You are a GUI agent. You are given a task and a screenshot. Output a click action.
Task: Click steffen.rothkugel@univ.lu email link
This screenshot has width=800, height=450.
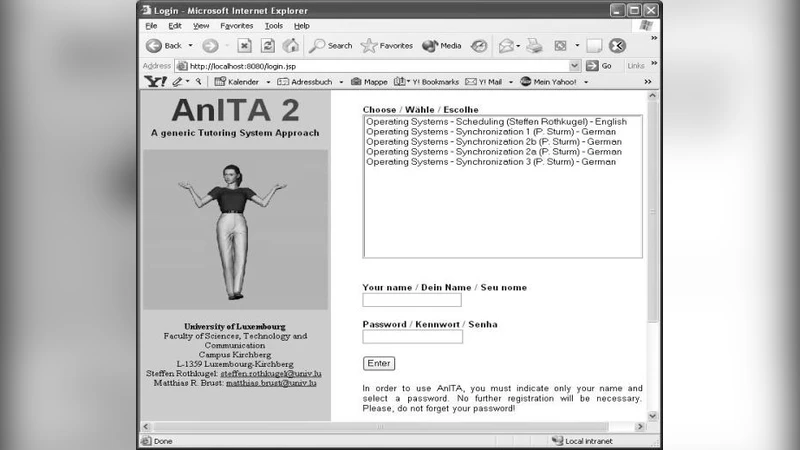(x=271, y=373)
